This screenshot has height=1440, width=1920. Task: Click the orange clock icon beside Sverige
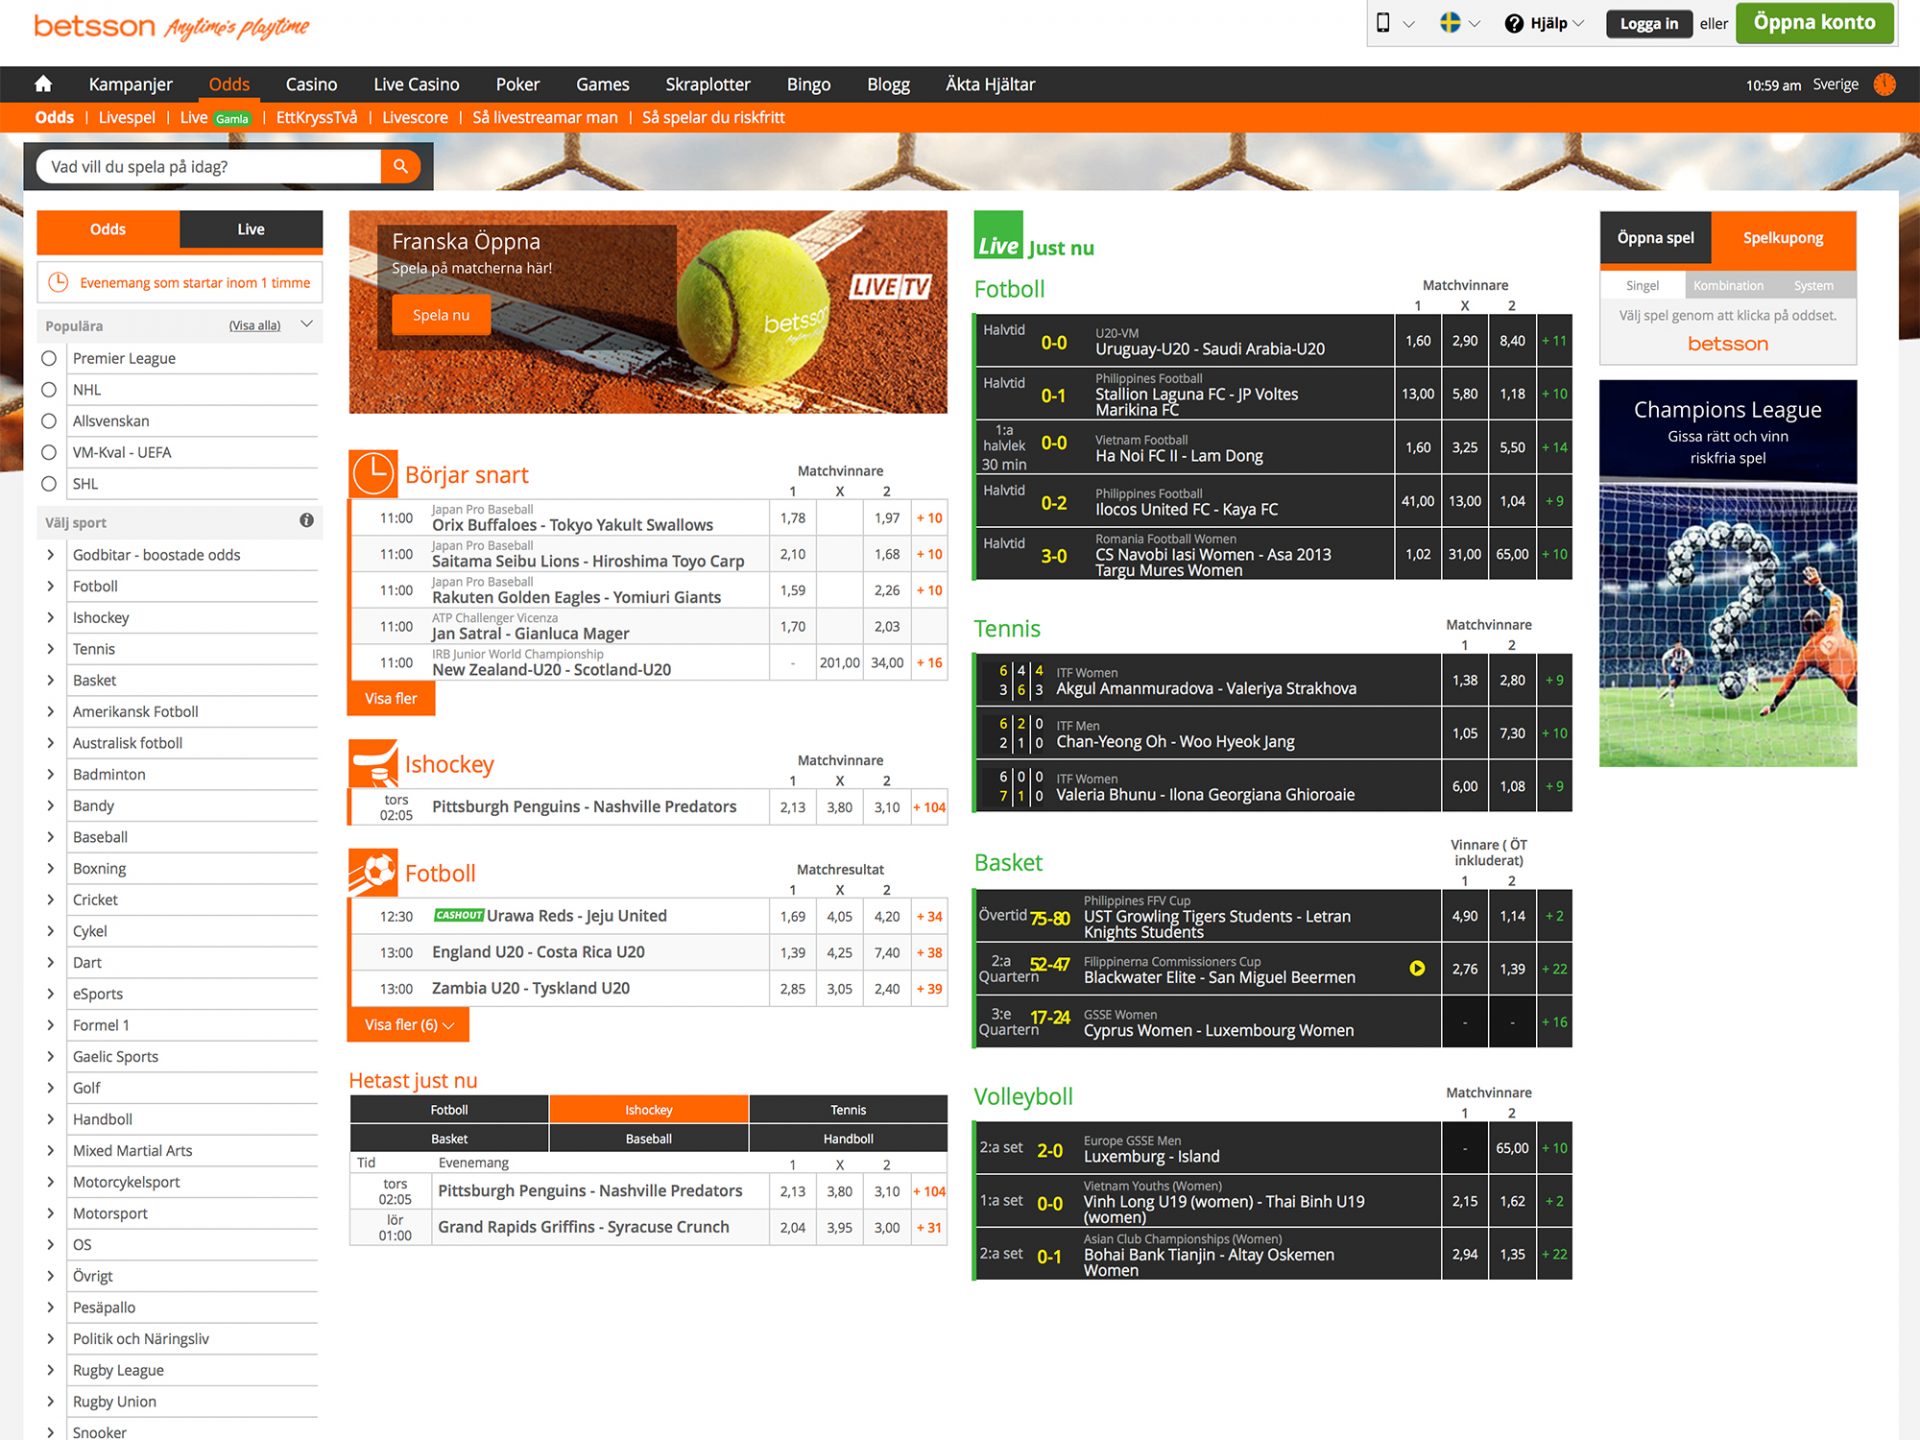(x=1885, y=84)
